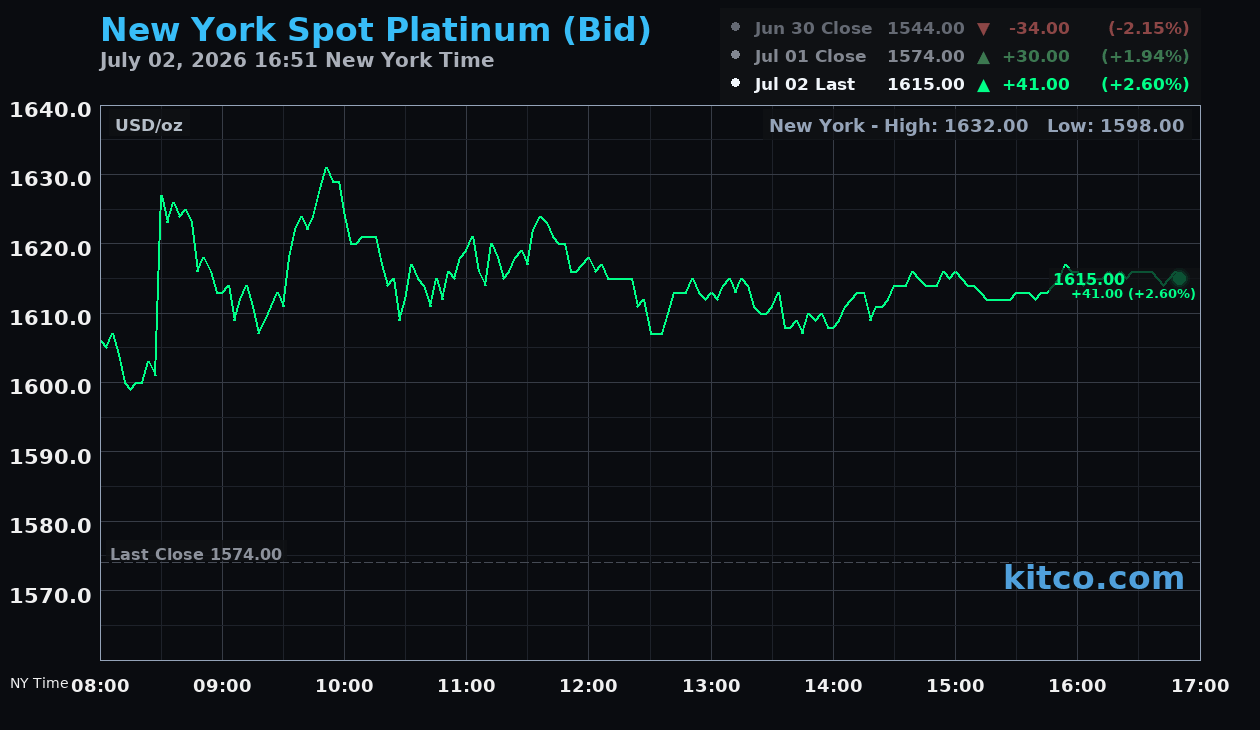
Task: Click the Last Close 1574.00 label
Action: (196, 554)
